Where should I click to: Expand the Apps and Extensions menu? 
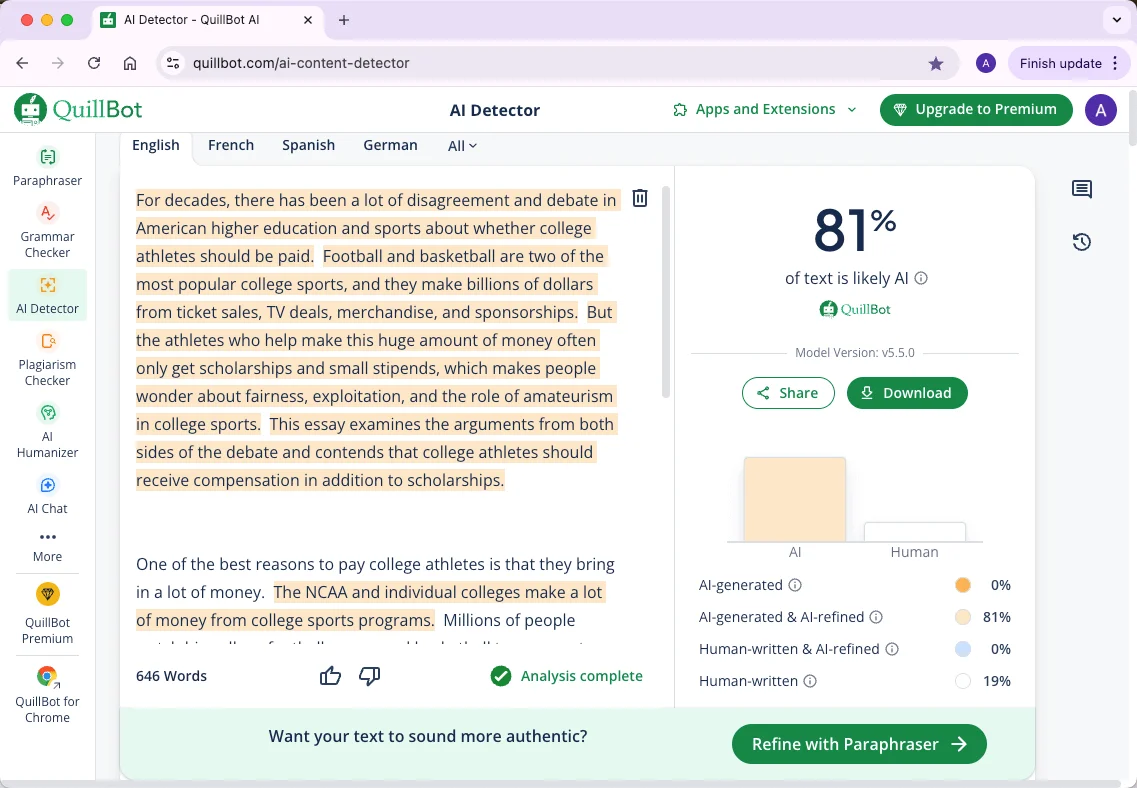point(765,109)
